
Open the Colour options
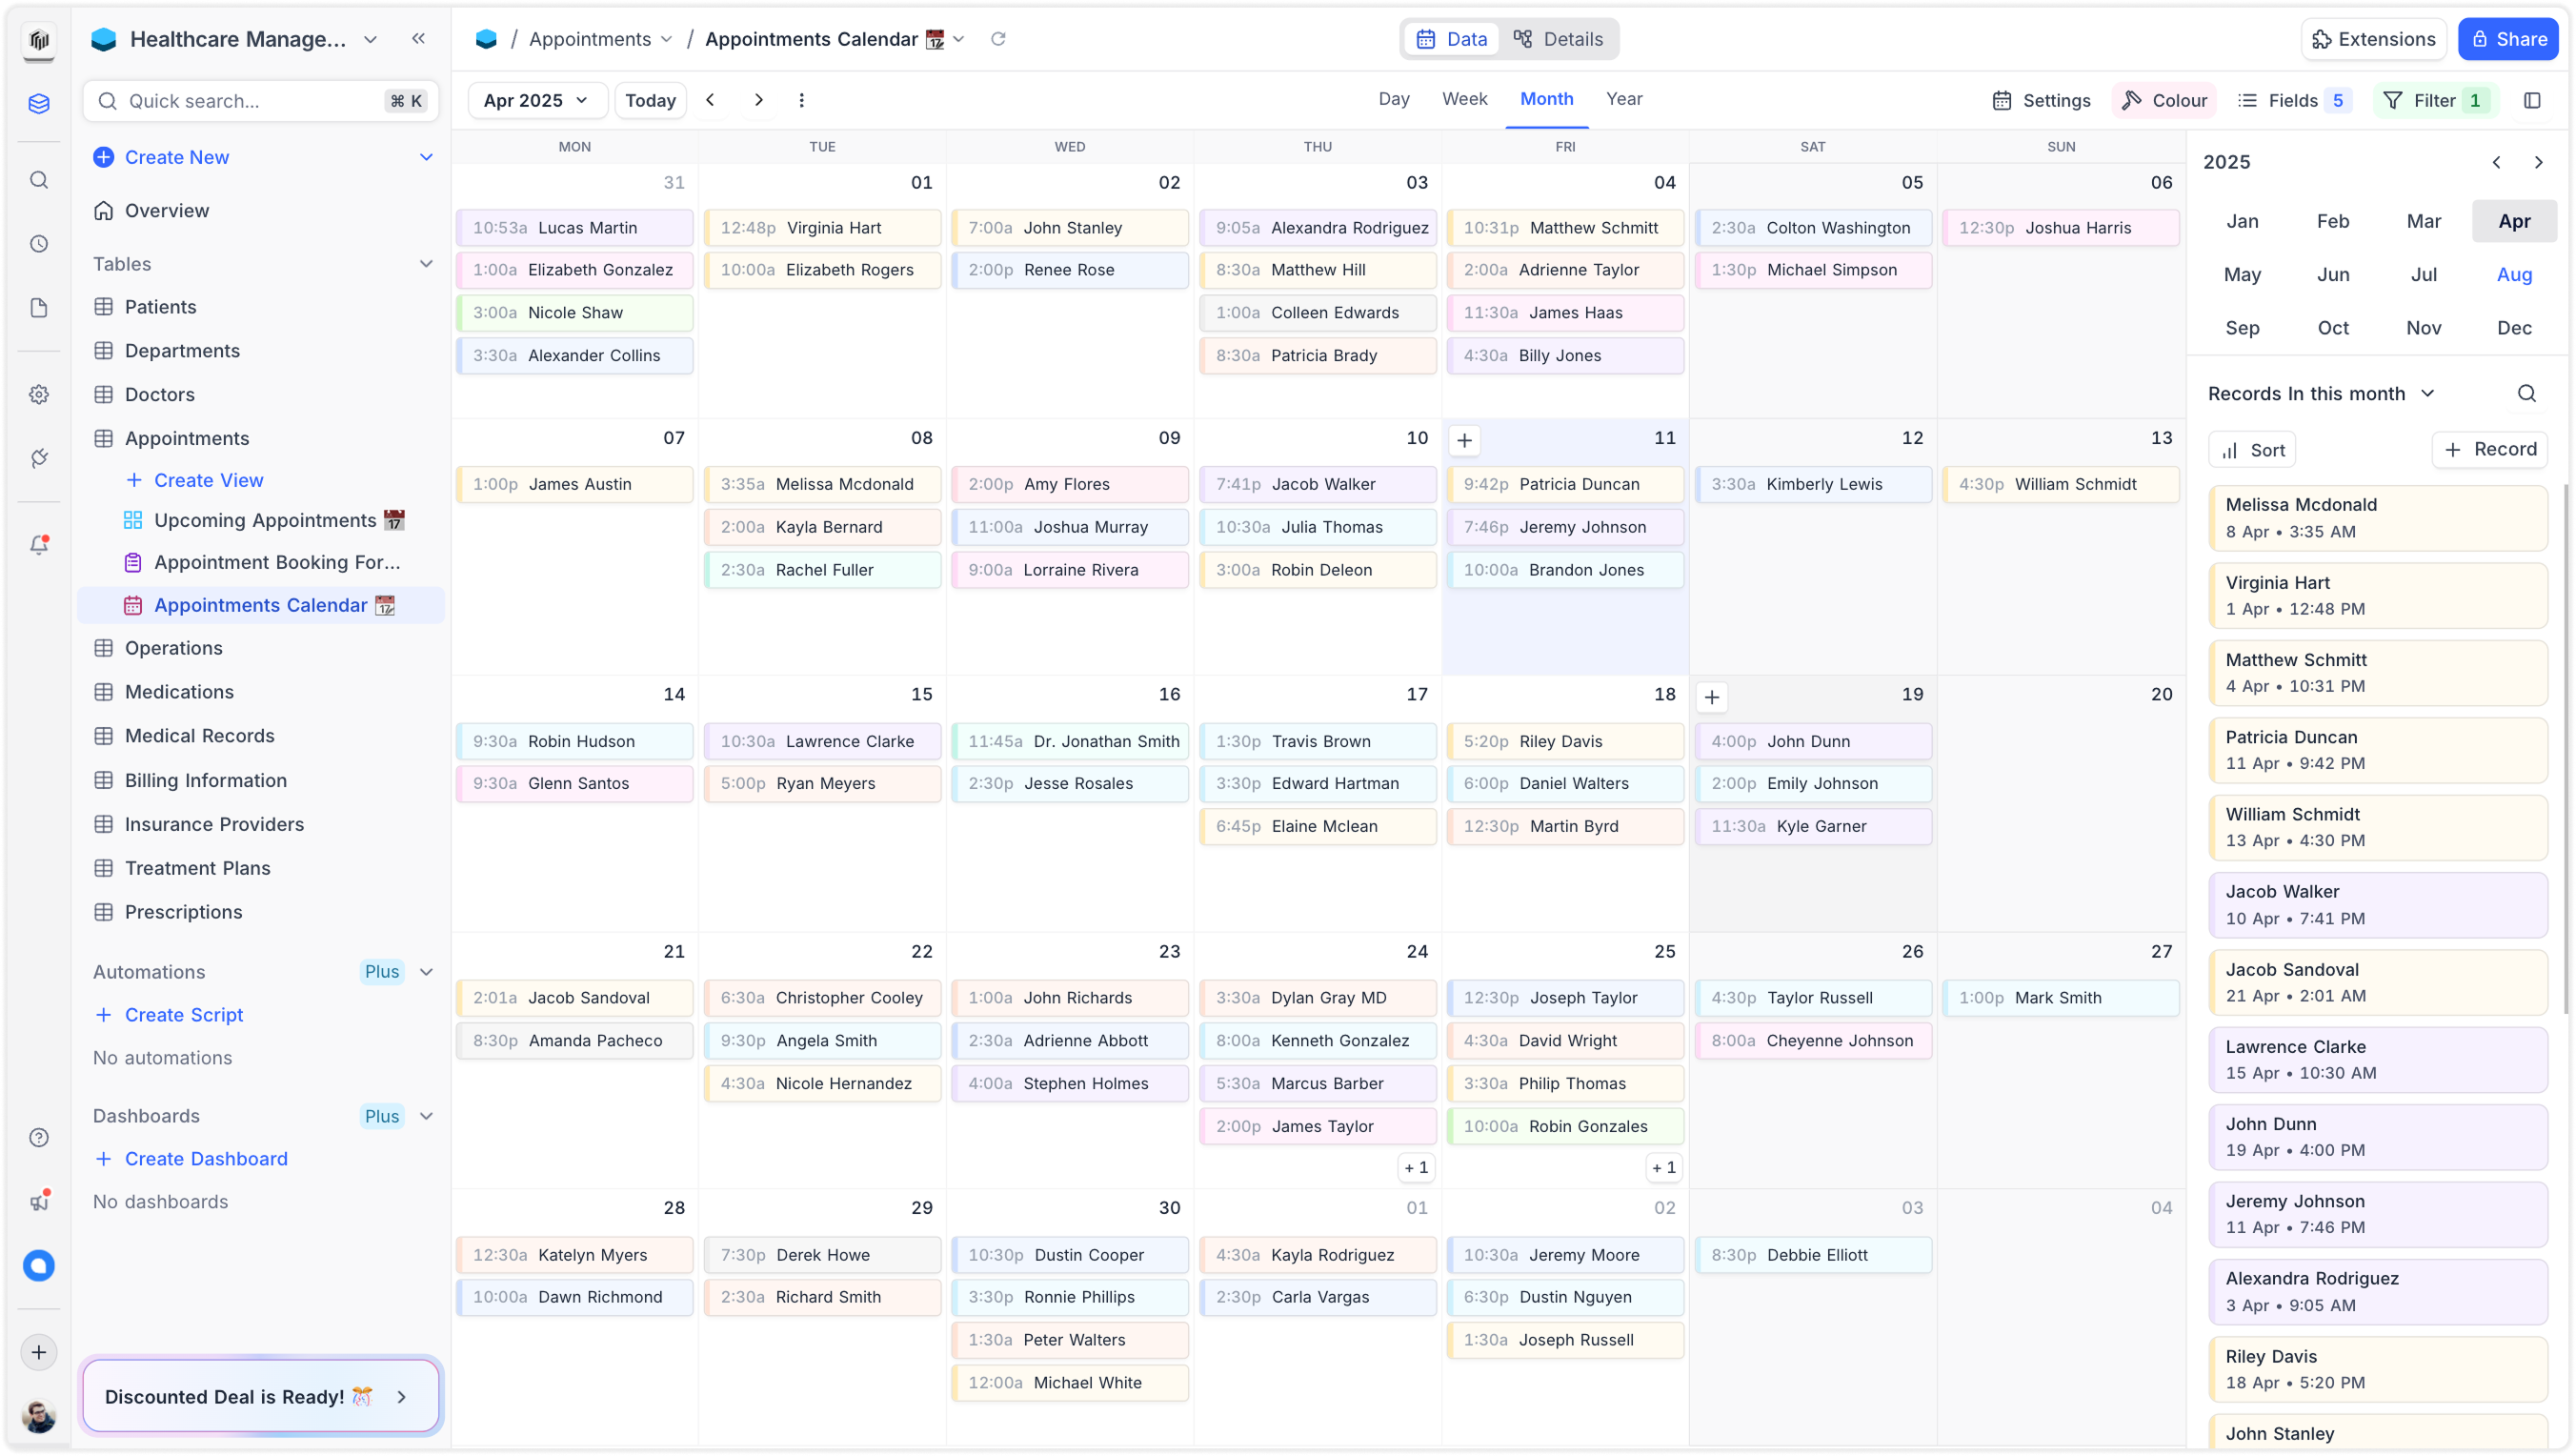tap(2164, 100)
